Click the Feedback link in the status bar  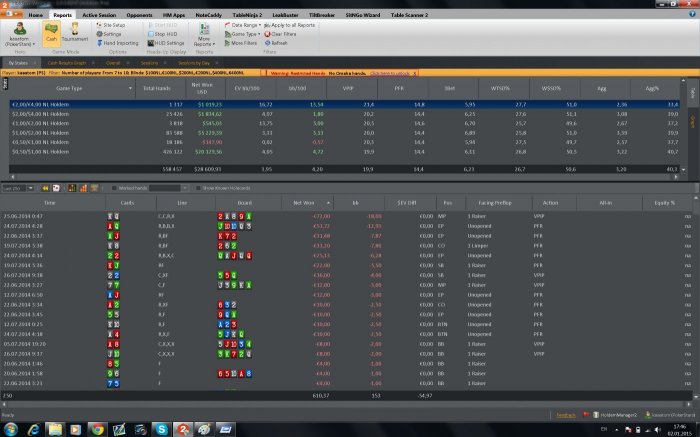click(x=566, y=415)
